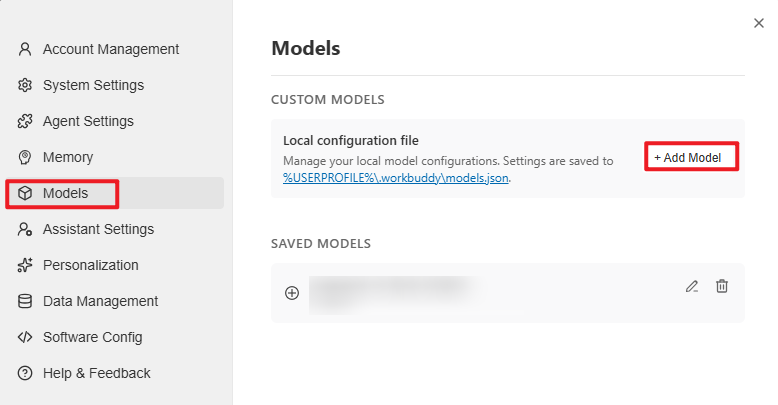Viewport: 778px width, 405px height.
Task: Click the Account Management person icon
Action: click(25, 49)
